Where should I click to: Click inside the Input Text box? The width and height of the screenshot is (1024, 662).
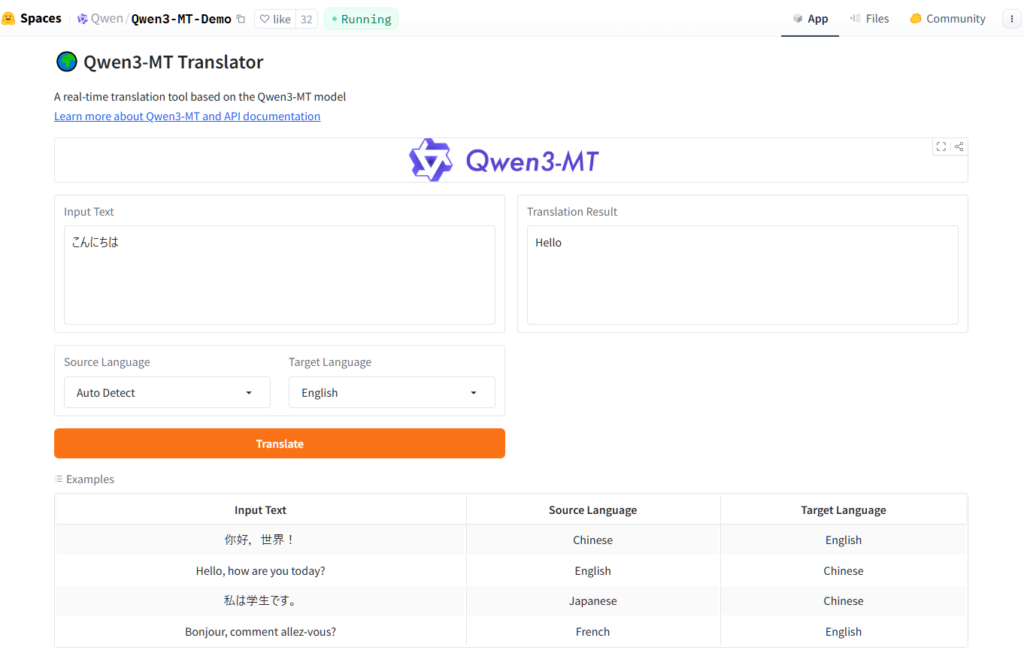coord(280,275)
